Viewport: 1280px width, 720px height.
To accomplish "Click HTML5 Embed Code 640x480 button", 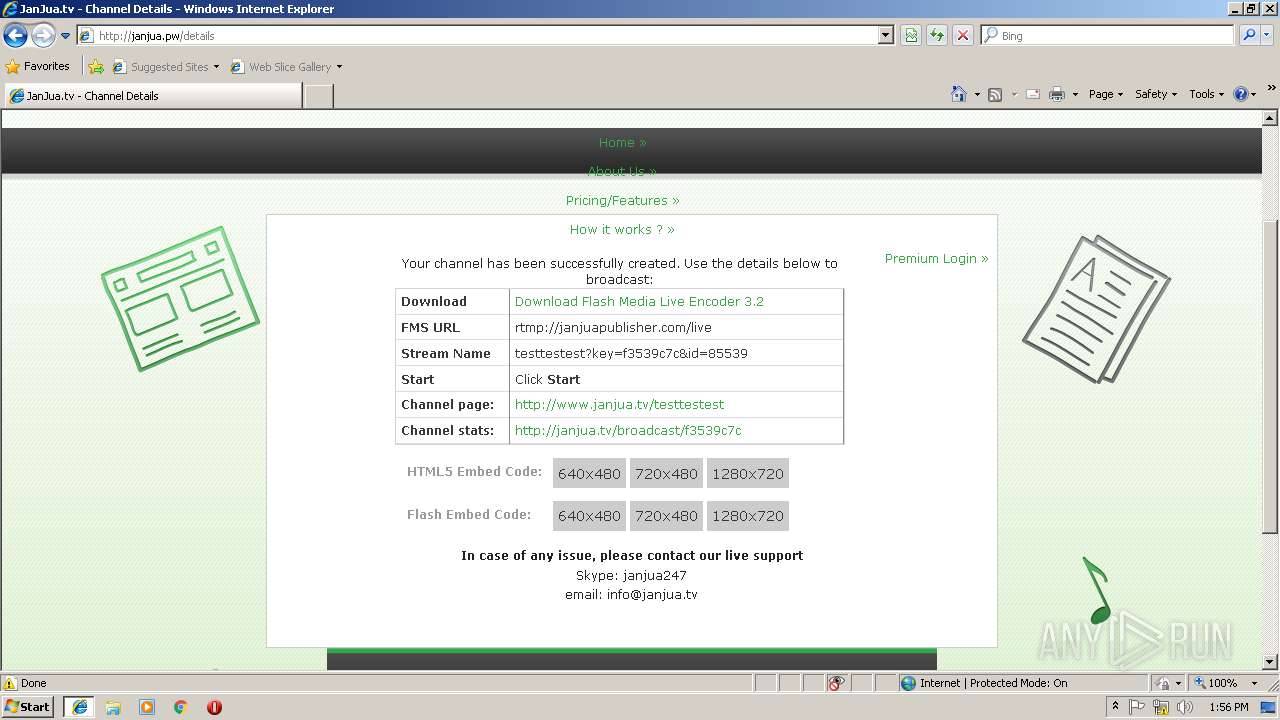I will point(589,474).
